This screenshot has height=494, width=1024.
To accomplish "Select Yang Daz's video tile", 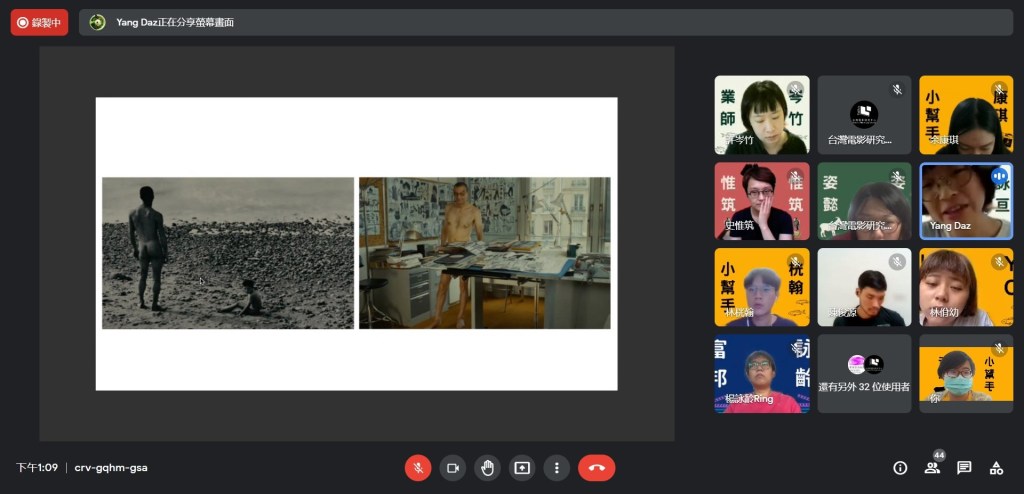I will coord(965,201).
